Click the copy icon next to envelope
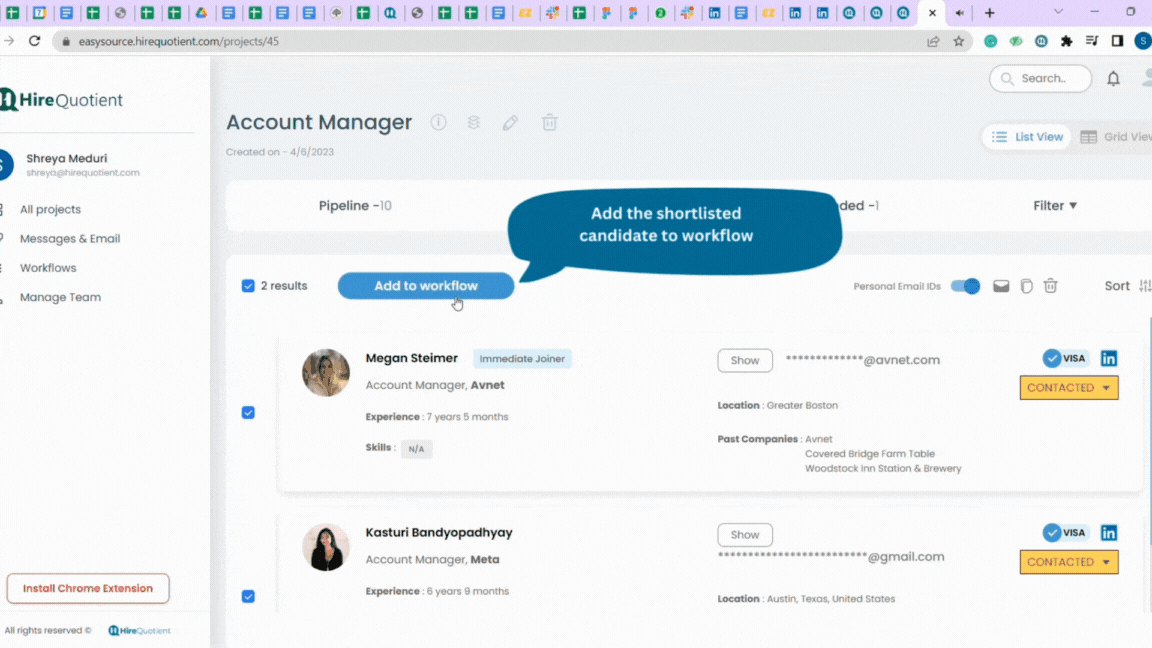1152x648 pixels. tap(1026, 286)
